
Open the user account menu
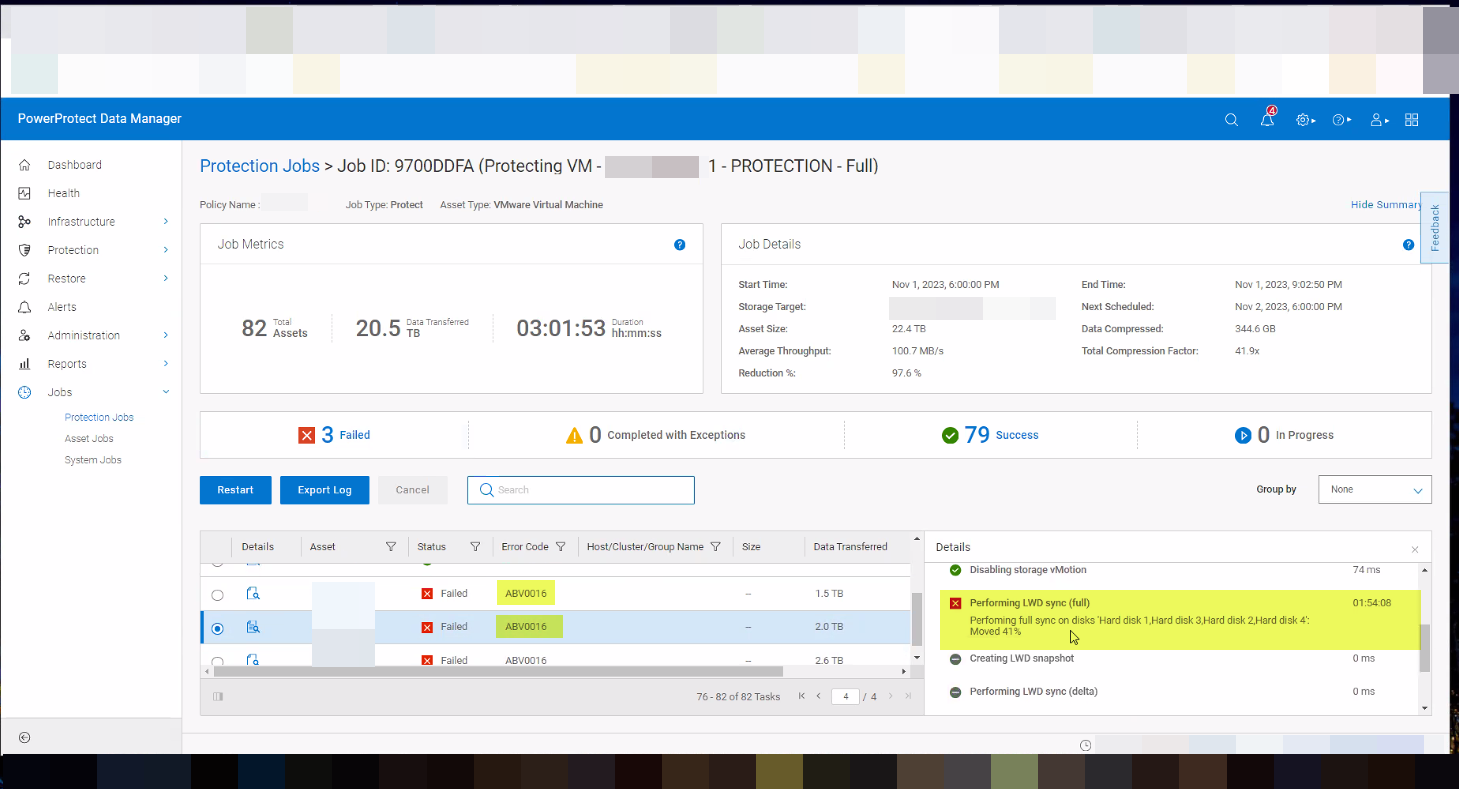1376,119
